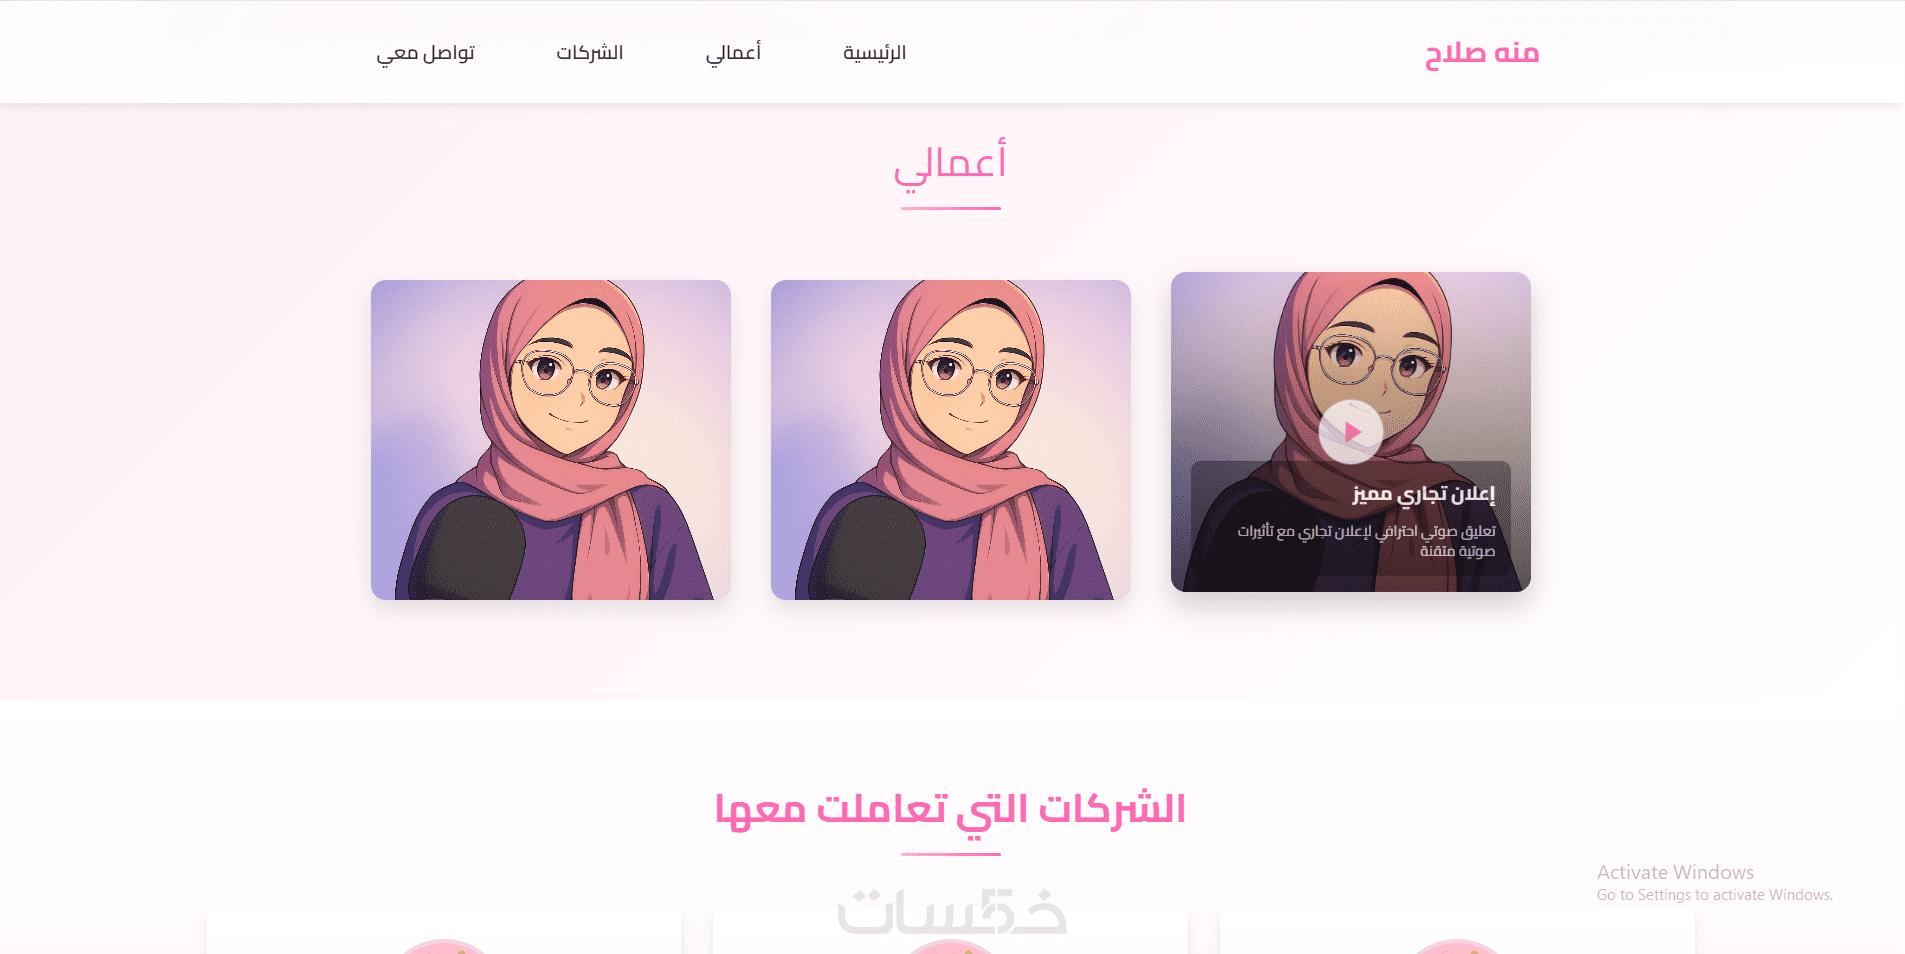The width and height of the screenshot is (1905, 954).
Task: Click the الشركات التي تعاملت معها heading
Action: coord(950,810)
